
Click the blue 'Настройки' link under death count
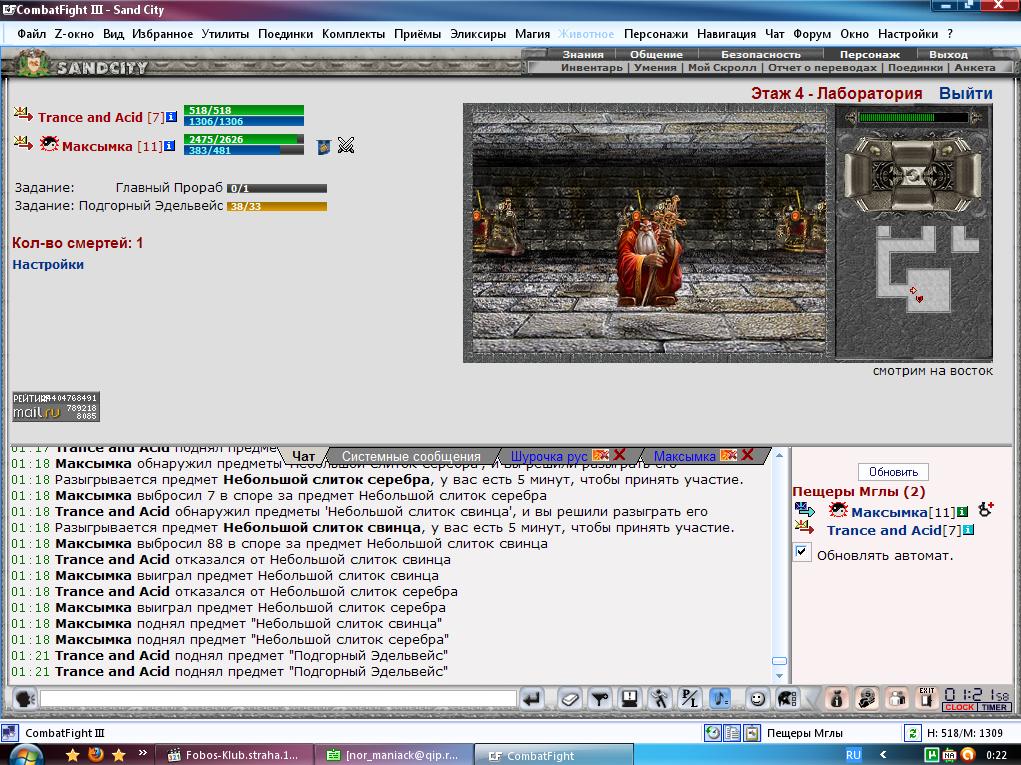tap(48, 264)
